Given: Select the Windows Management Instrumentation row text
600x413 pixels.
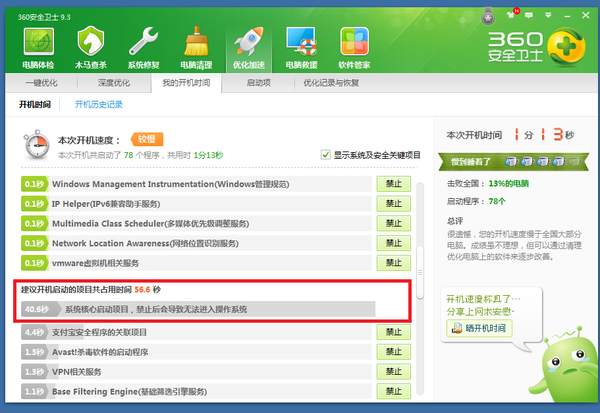Looking at the screenshot, I should pos(171,184).
